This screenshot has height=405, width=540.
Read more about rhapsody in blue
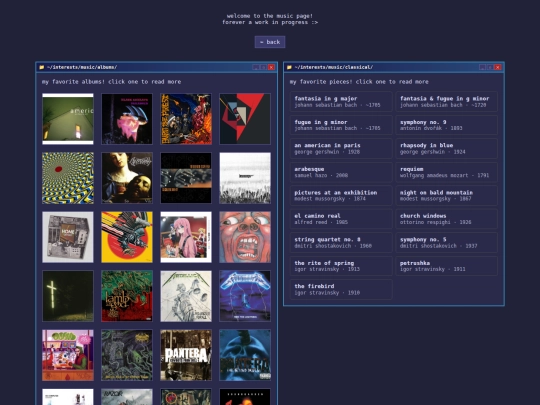pyautogui.click(x=447, y=148)
